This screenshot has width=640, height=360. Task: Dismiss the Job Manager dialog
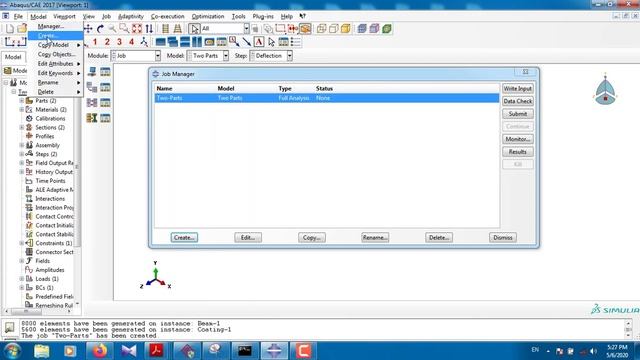pos(502,238)
